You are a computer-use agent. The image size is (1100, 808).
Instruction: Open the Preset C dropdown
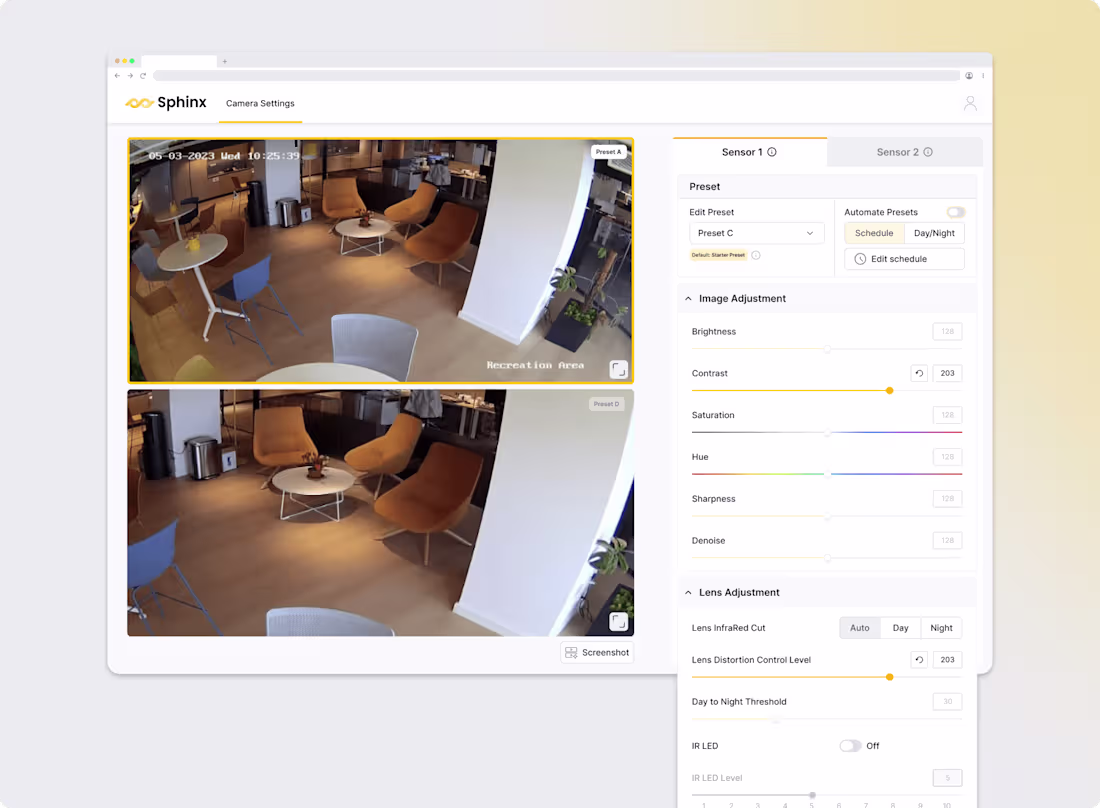click(756, 233)
